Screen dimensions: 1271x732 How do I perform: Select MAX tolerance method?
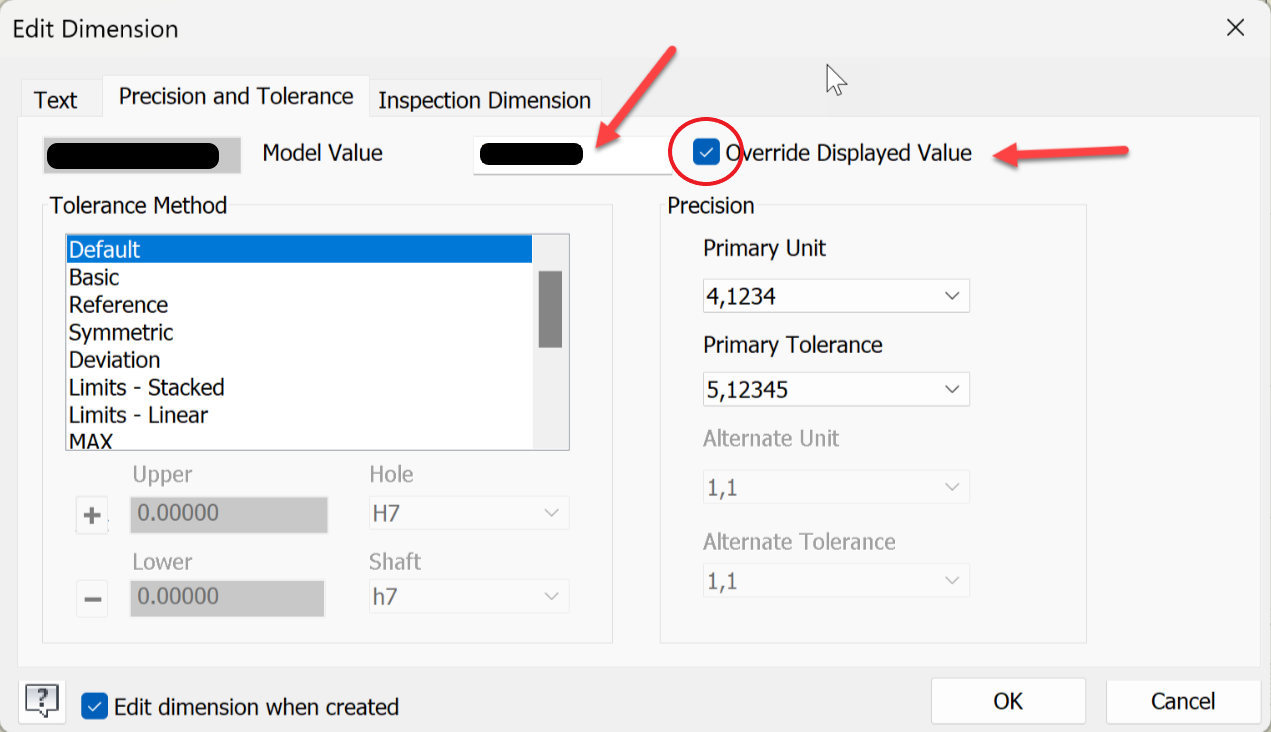299,440
